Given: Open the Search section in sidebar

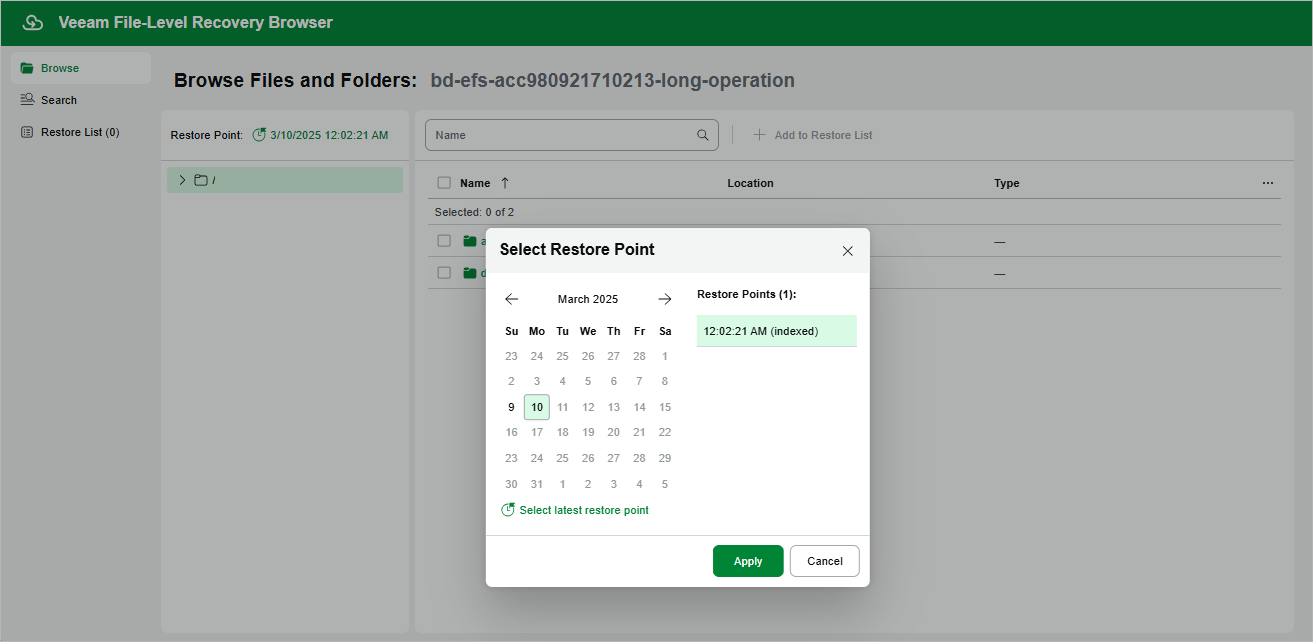Looking at the screenshot, I should 59,100.
